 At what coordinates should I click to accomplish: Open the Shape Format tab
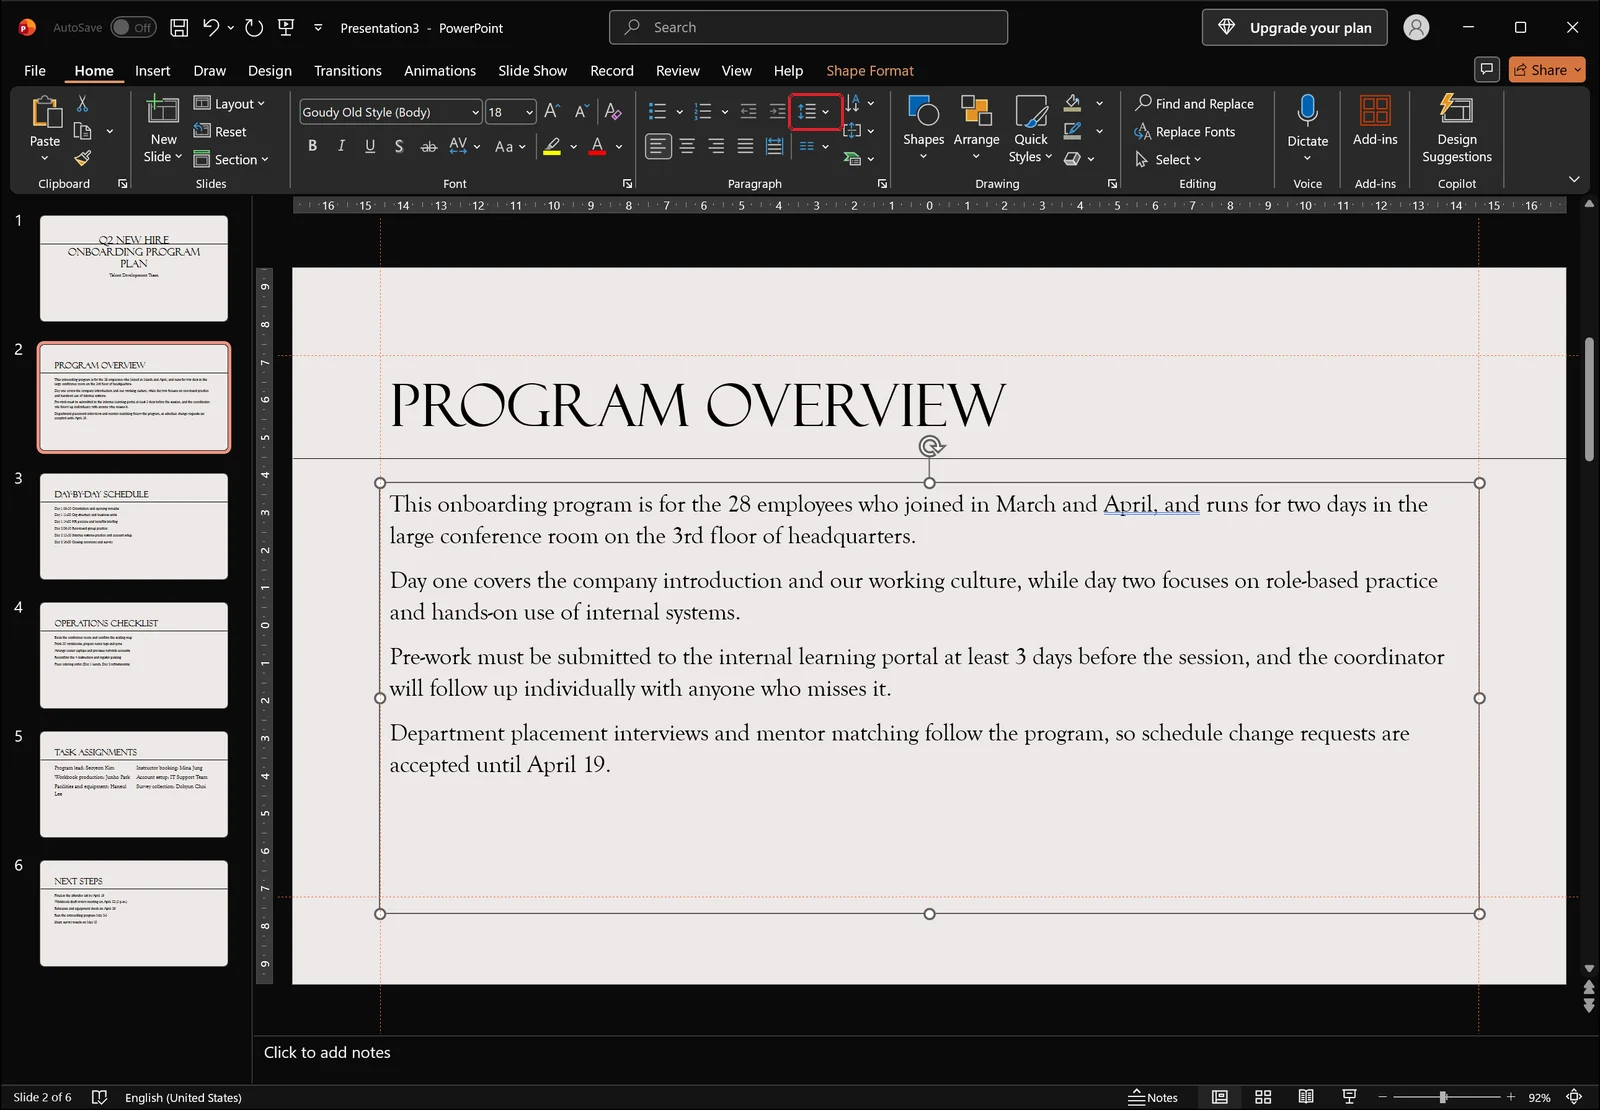(x=870, y=70)
